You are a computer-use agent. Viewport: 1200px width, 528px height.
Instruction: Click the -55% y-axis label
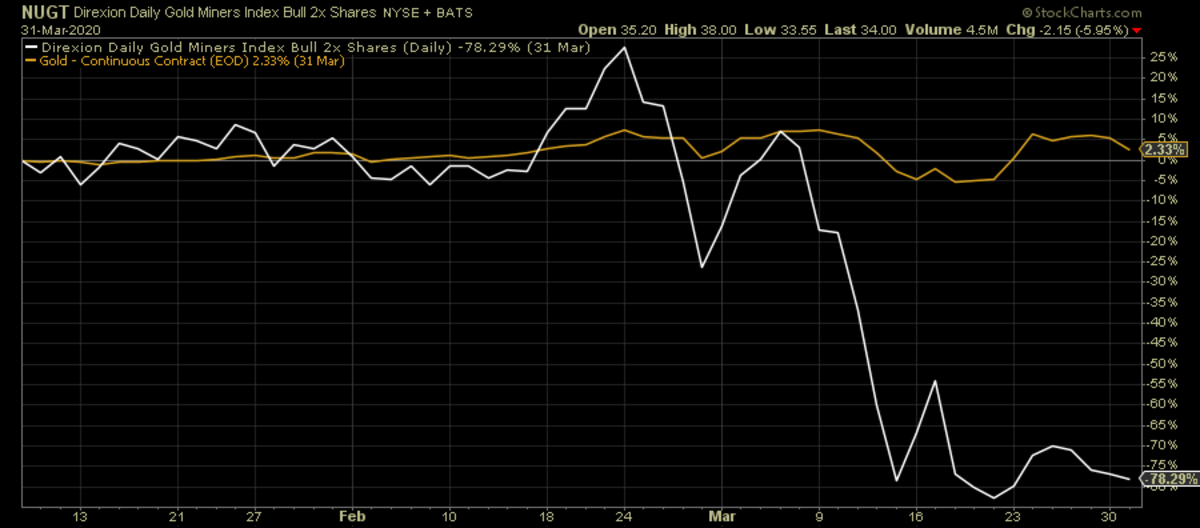tap(1161, 383)
